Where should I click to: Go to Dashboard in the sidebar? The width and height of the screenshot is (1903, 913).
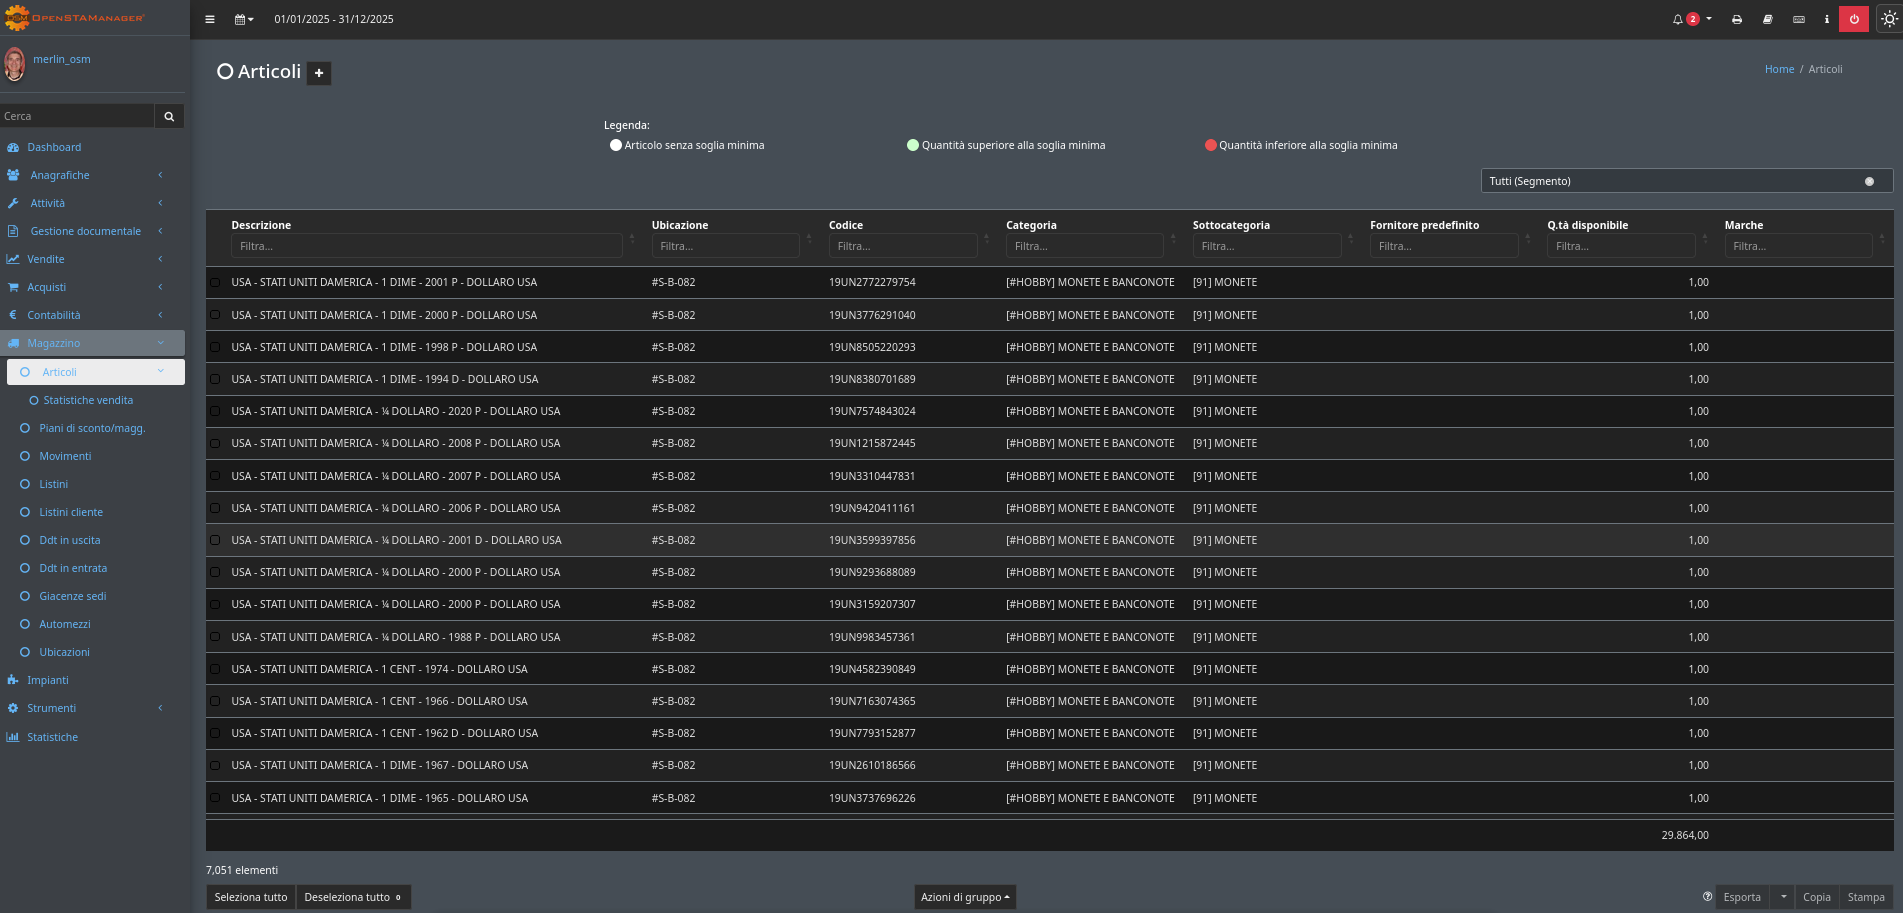(x=54, y=147)
